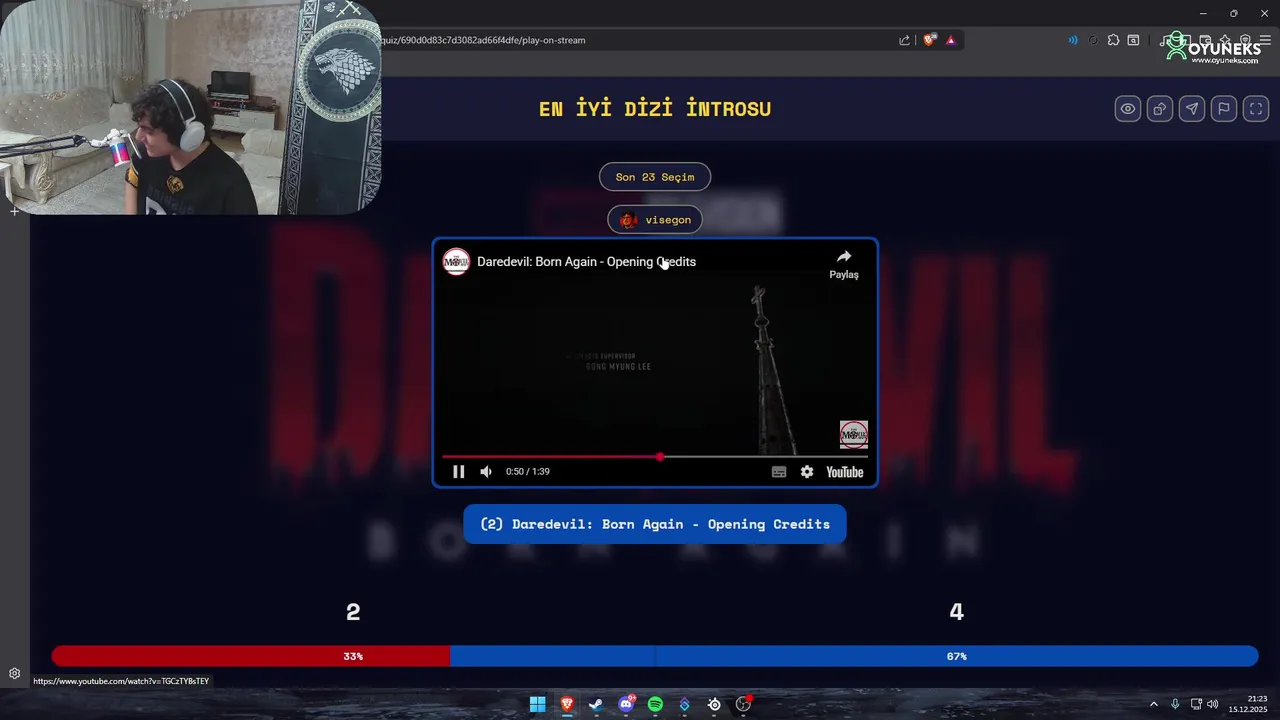This screenshot has width=1280, height=720.
Task: Click the paper plane send icon
Action: (1191, 109)
